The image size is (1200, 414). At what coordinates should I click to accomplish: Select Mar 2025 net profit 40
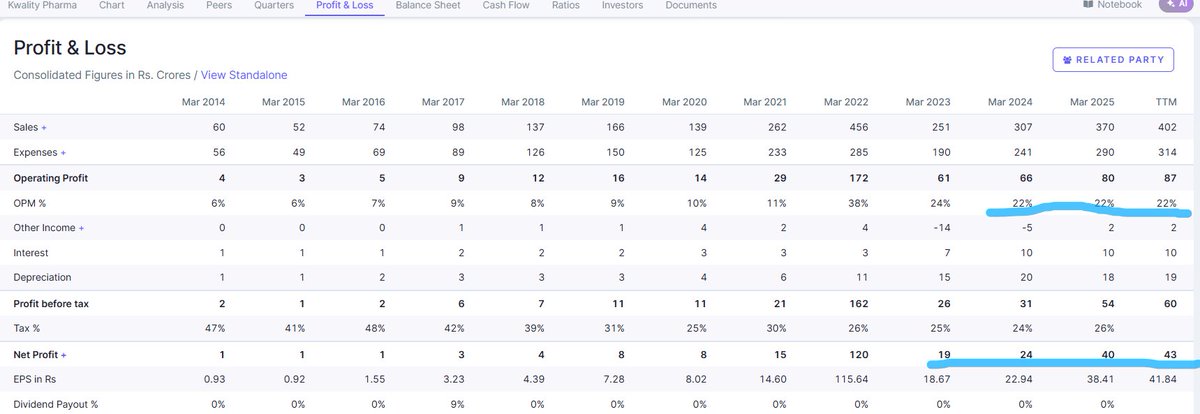[1107, 354]
